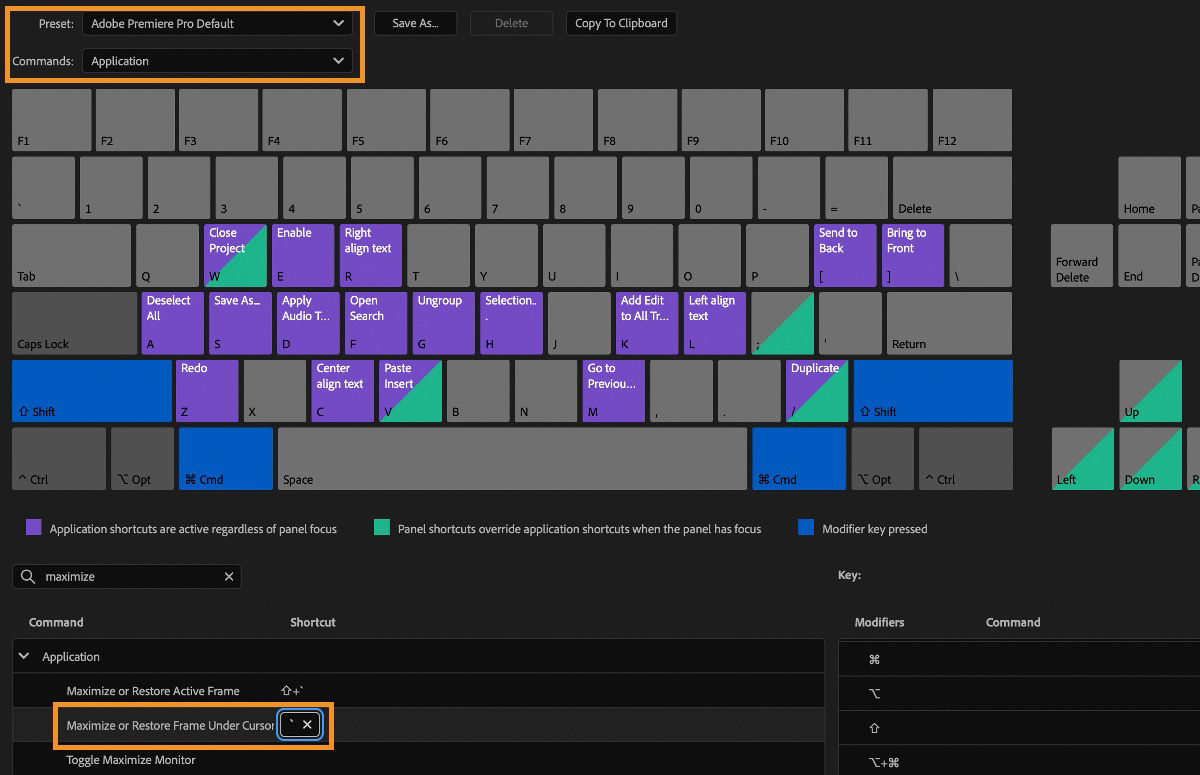Clear the maximize search field

point(229,576)
